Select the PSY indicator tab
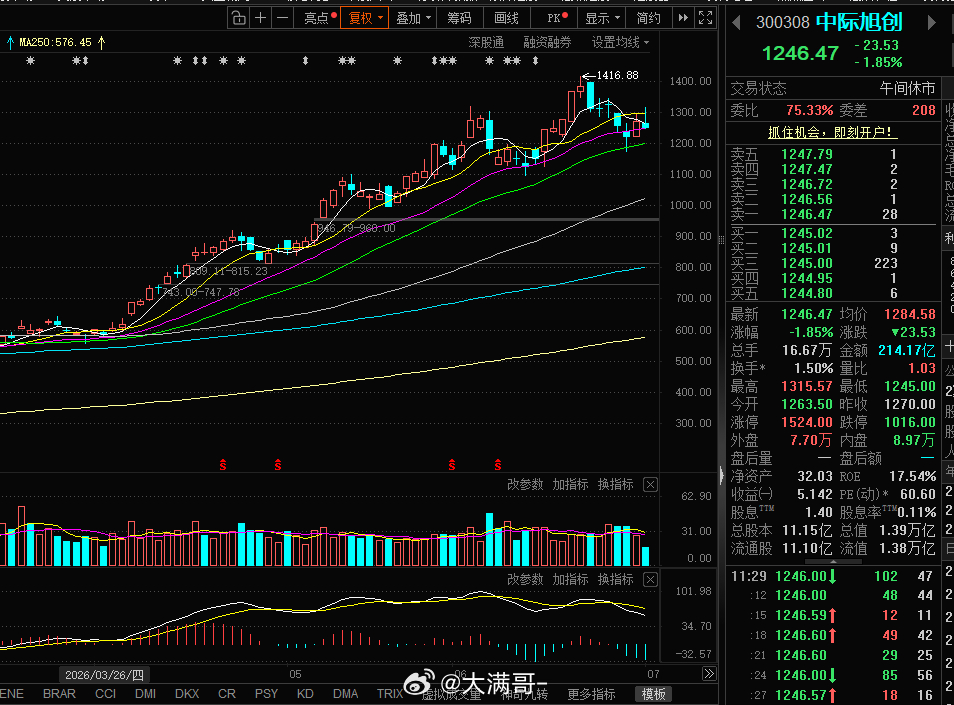This screenshot has width=954, height=705. click(266, 694)
